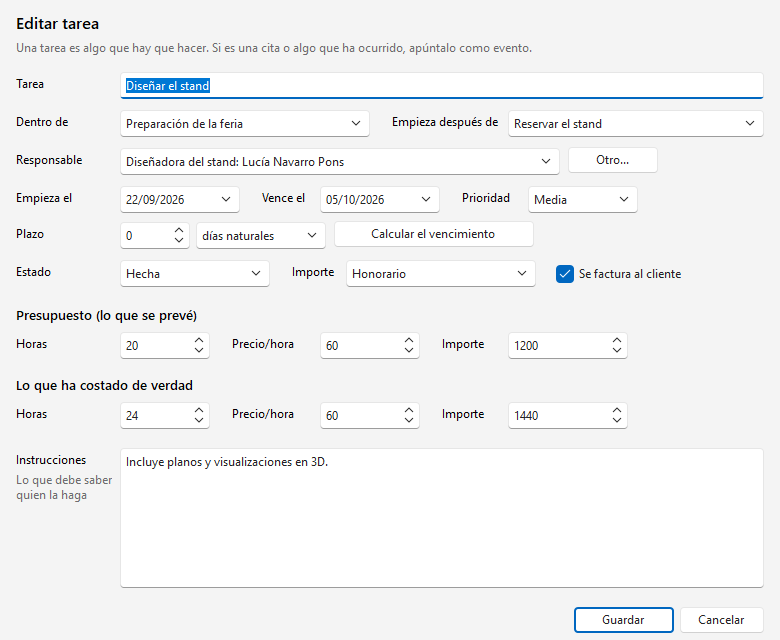Expand the Estado dropdown showing Hecha
Screen dimensions: 780x640
point(195,274)
